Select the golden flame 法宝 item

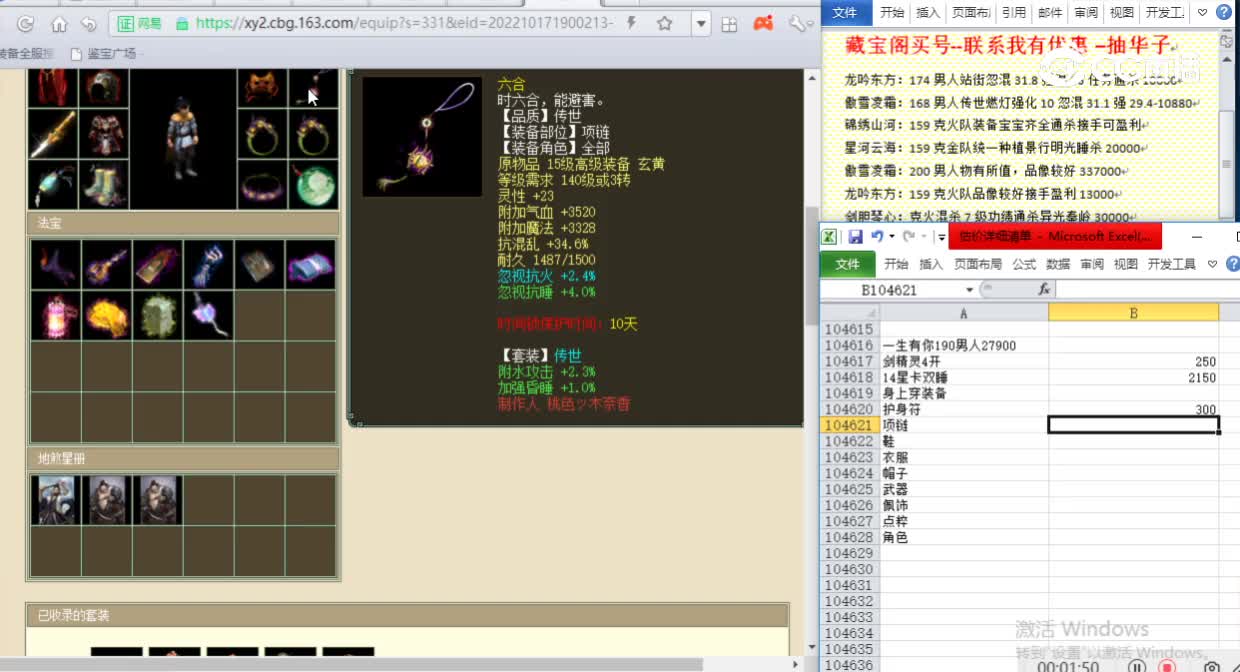tap(106, 315)
